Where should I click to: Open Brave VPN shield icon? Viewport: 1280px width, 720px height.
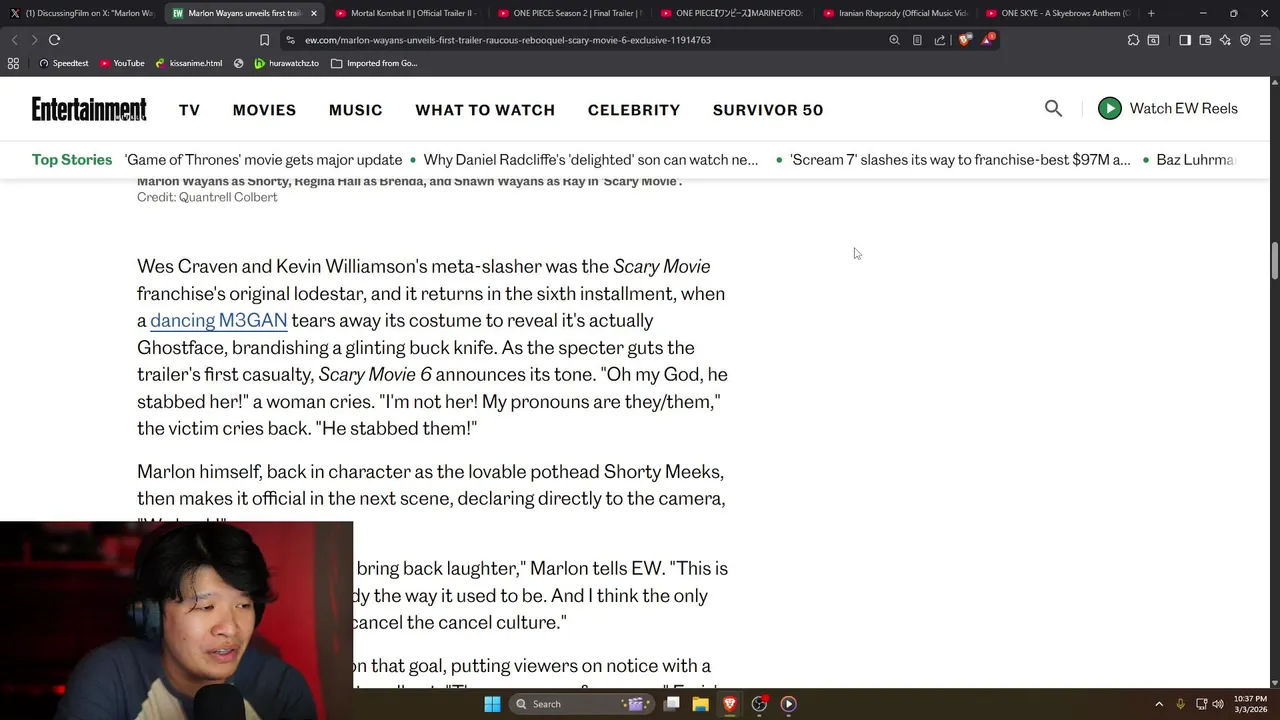click(1245, 40)
